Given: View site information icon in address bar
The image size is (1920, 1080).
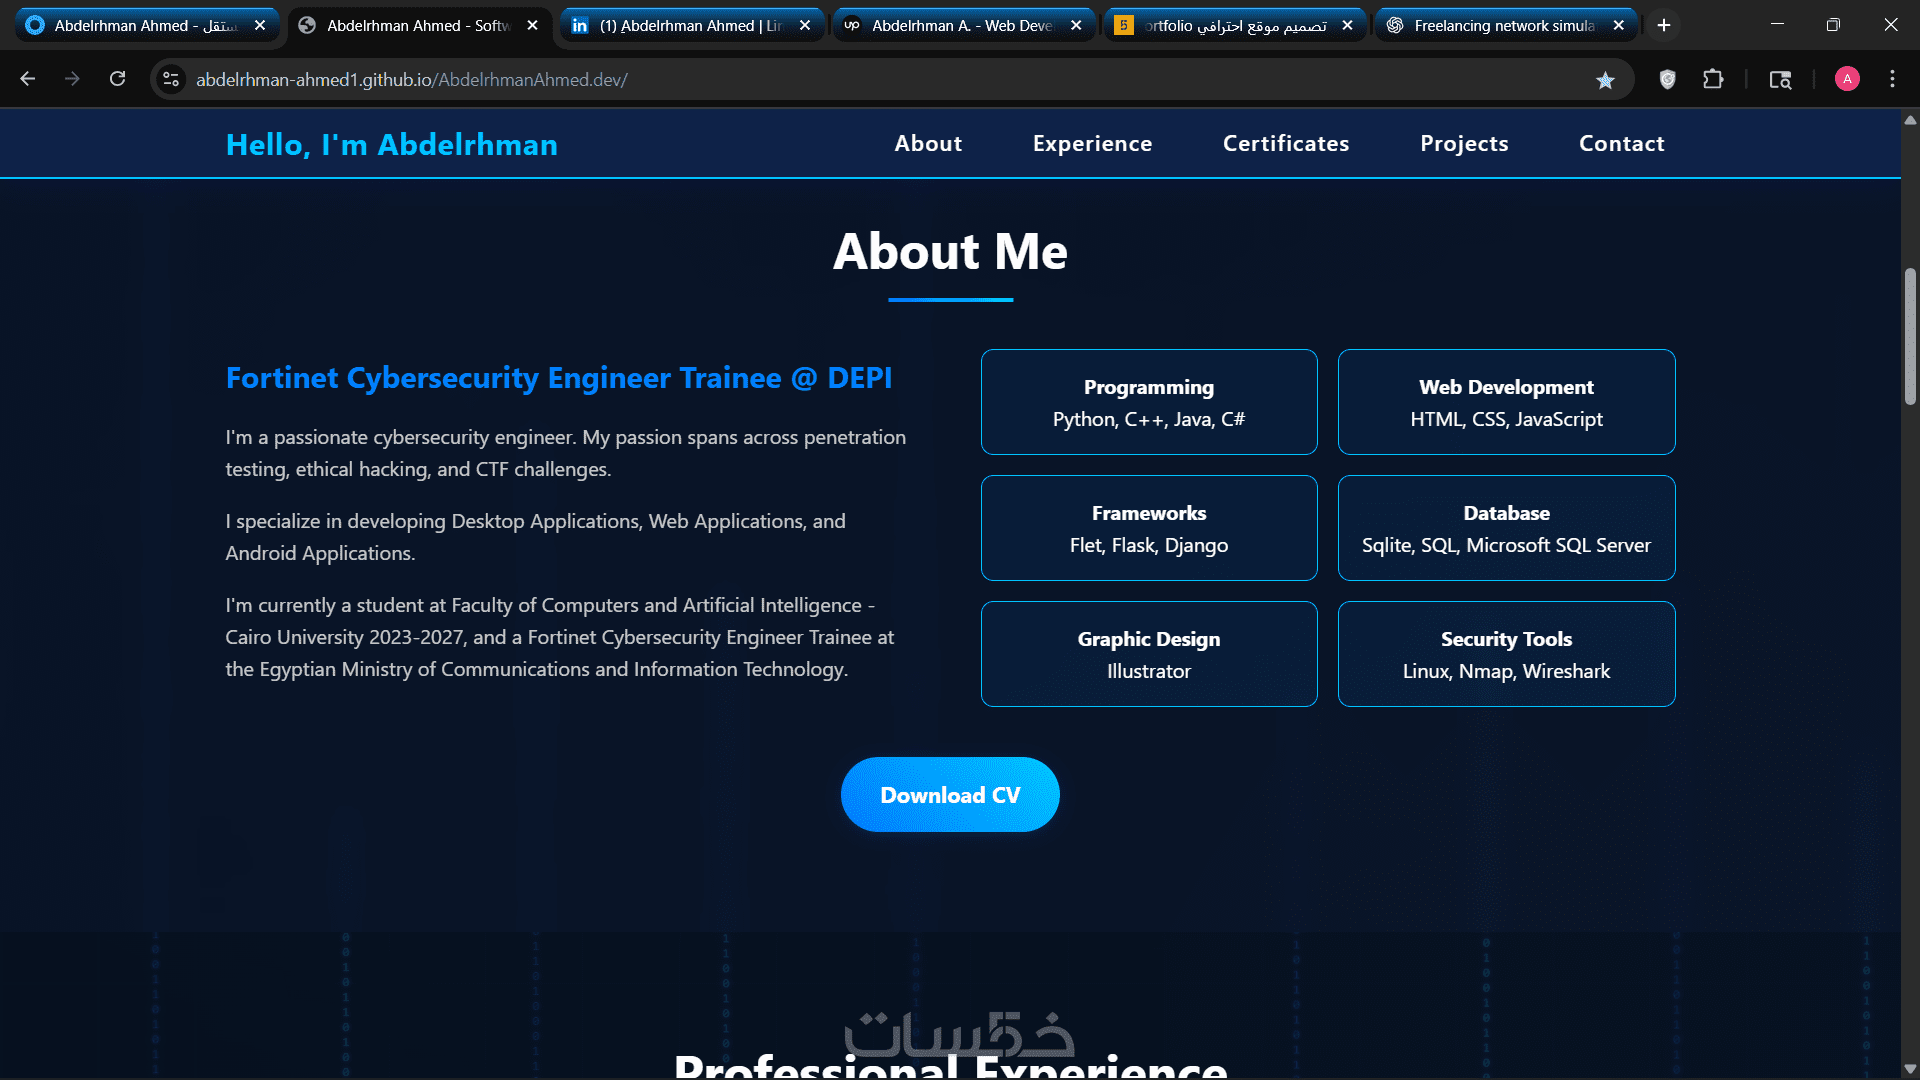Looking at the screenshot, I should point(171,79).
